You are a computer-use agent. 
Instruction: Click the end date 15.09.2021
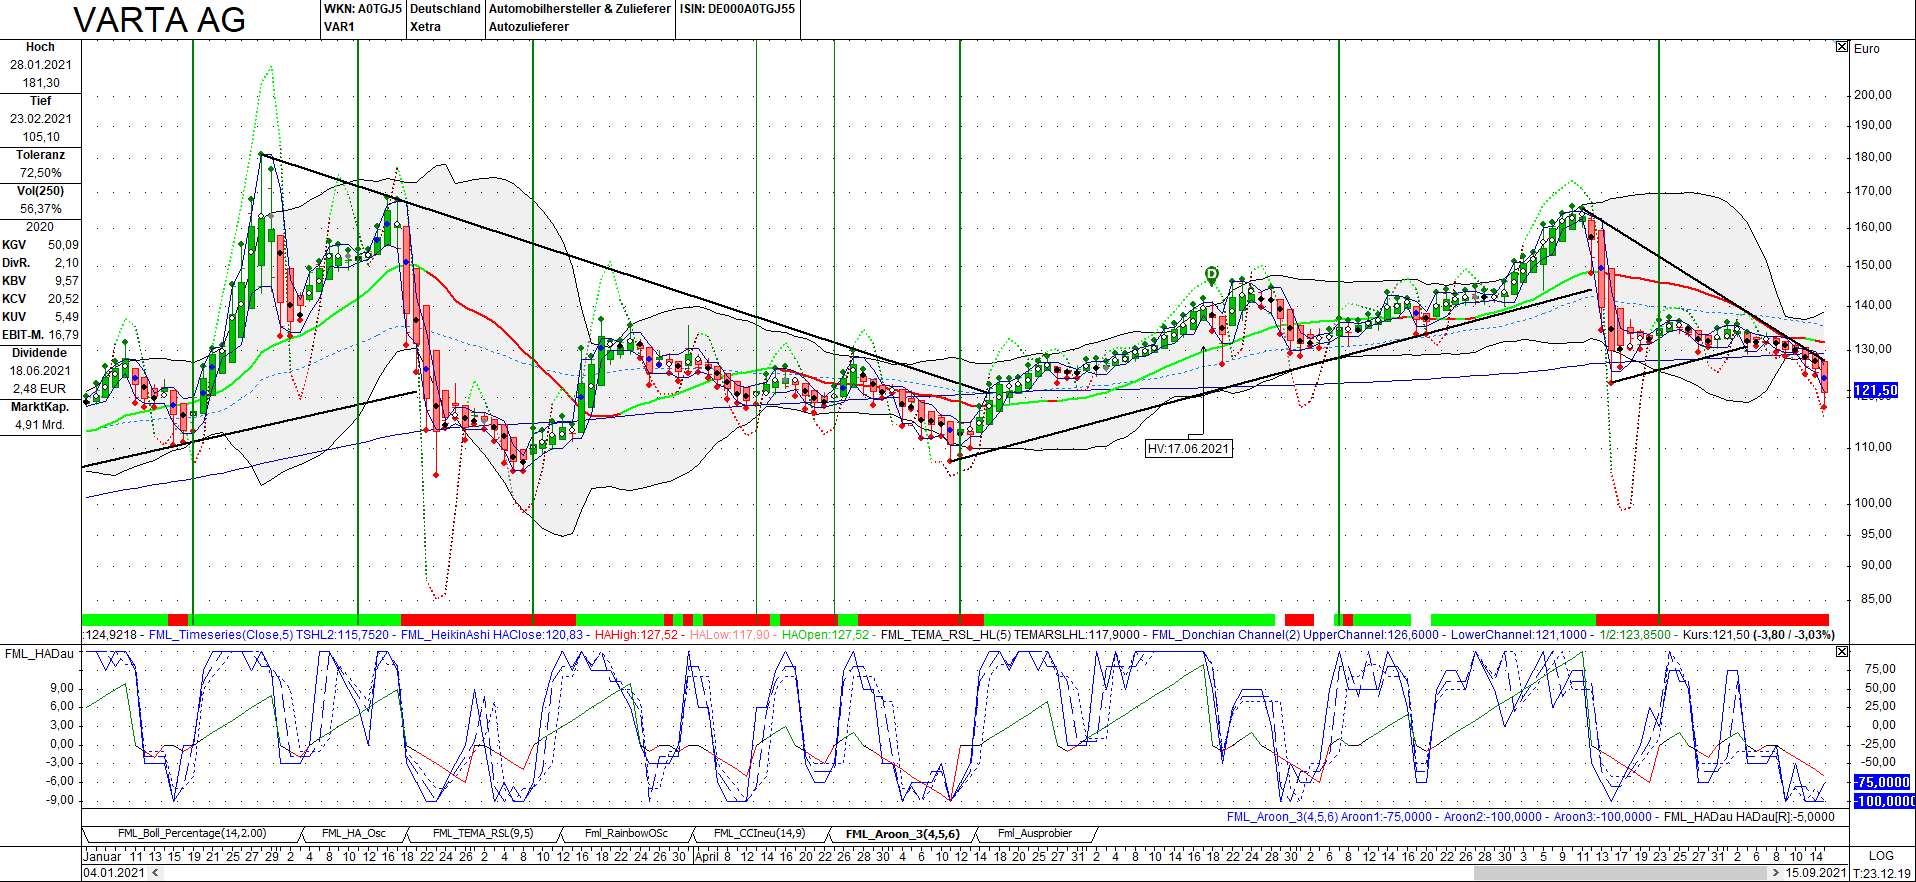(x=1816, y=873)
